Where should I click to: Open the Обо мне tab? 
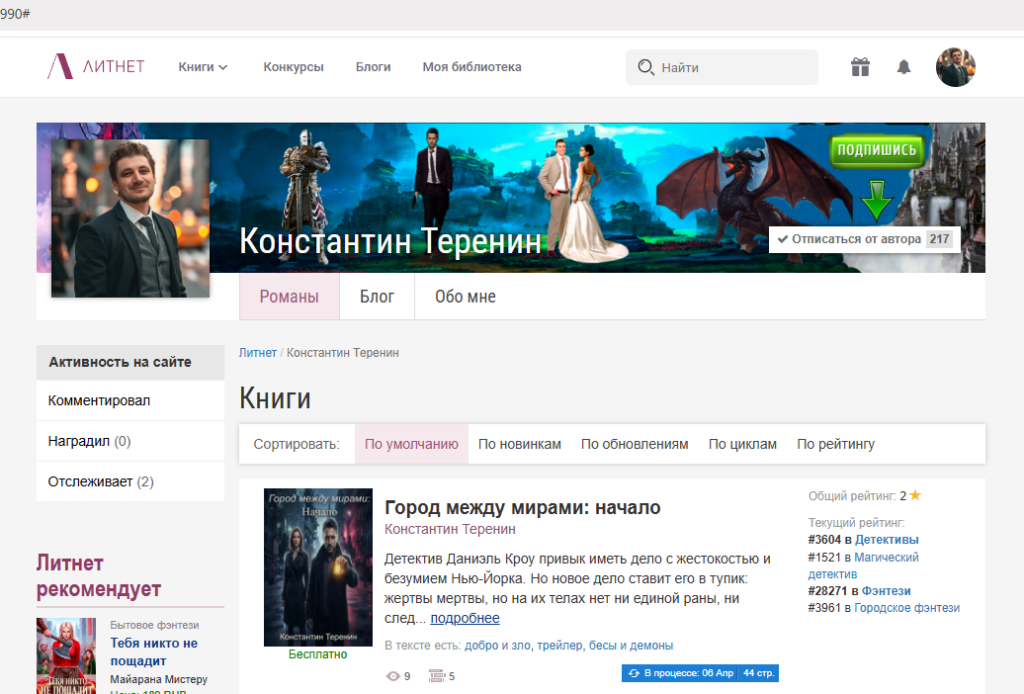coord(465,297)
